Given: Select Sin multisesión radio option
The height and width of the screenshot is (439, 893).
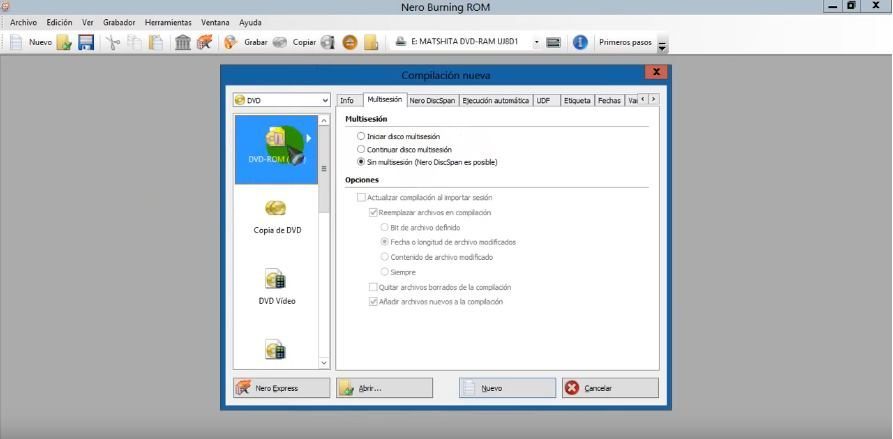Looking at the screenshot, I should [x=361, y=162].
